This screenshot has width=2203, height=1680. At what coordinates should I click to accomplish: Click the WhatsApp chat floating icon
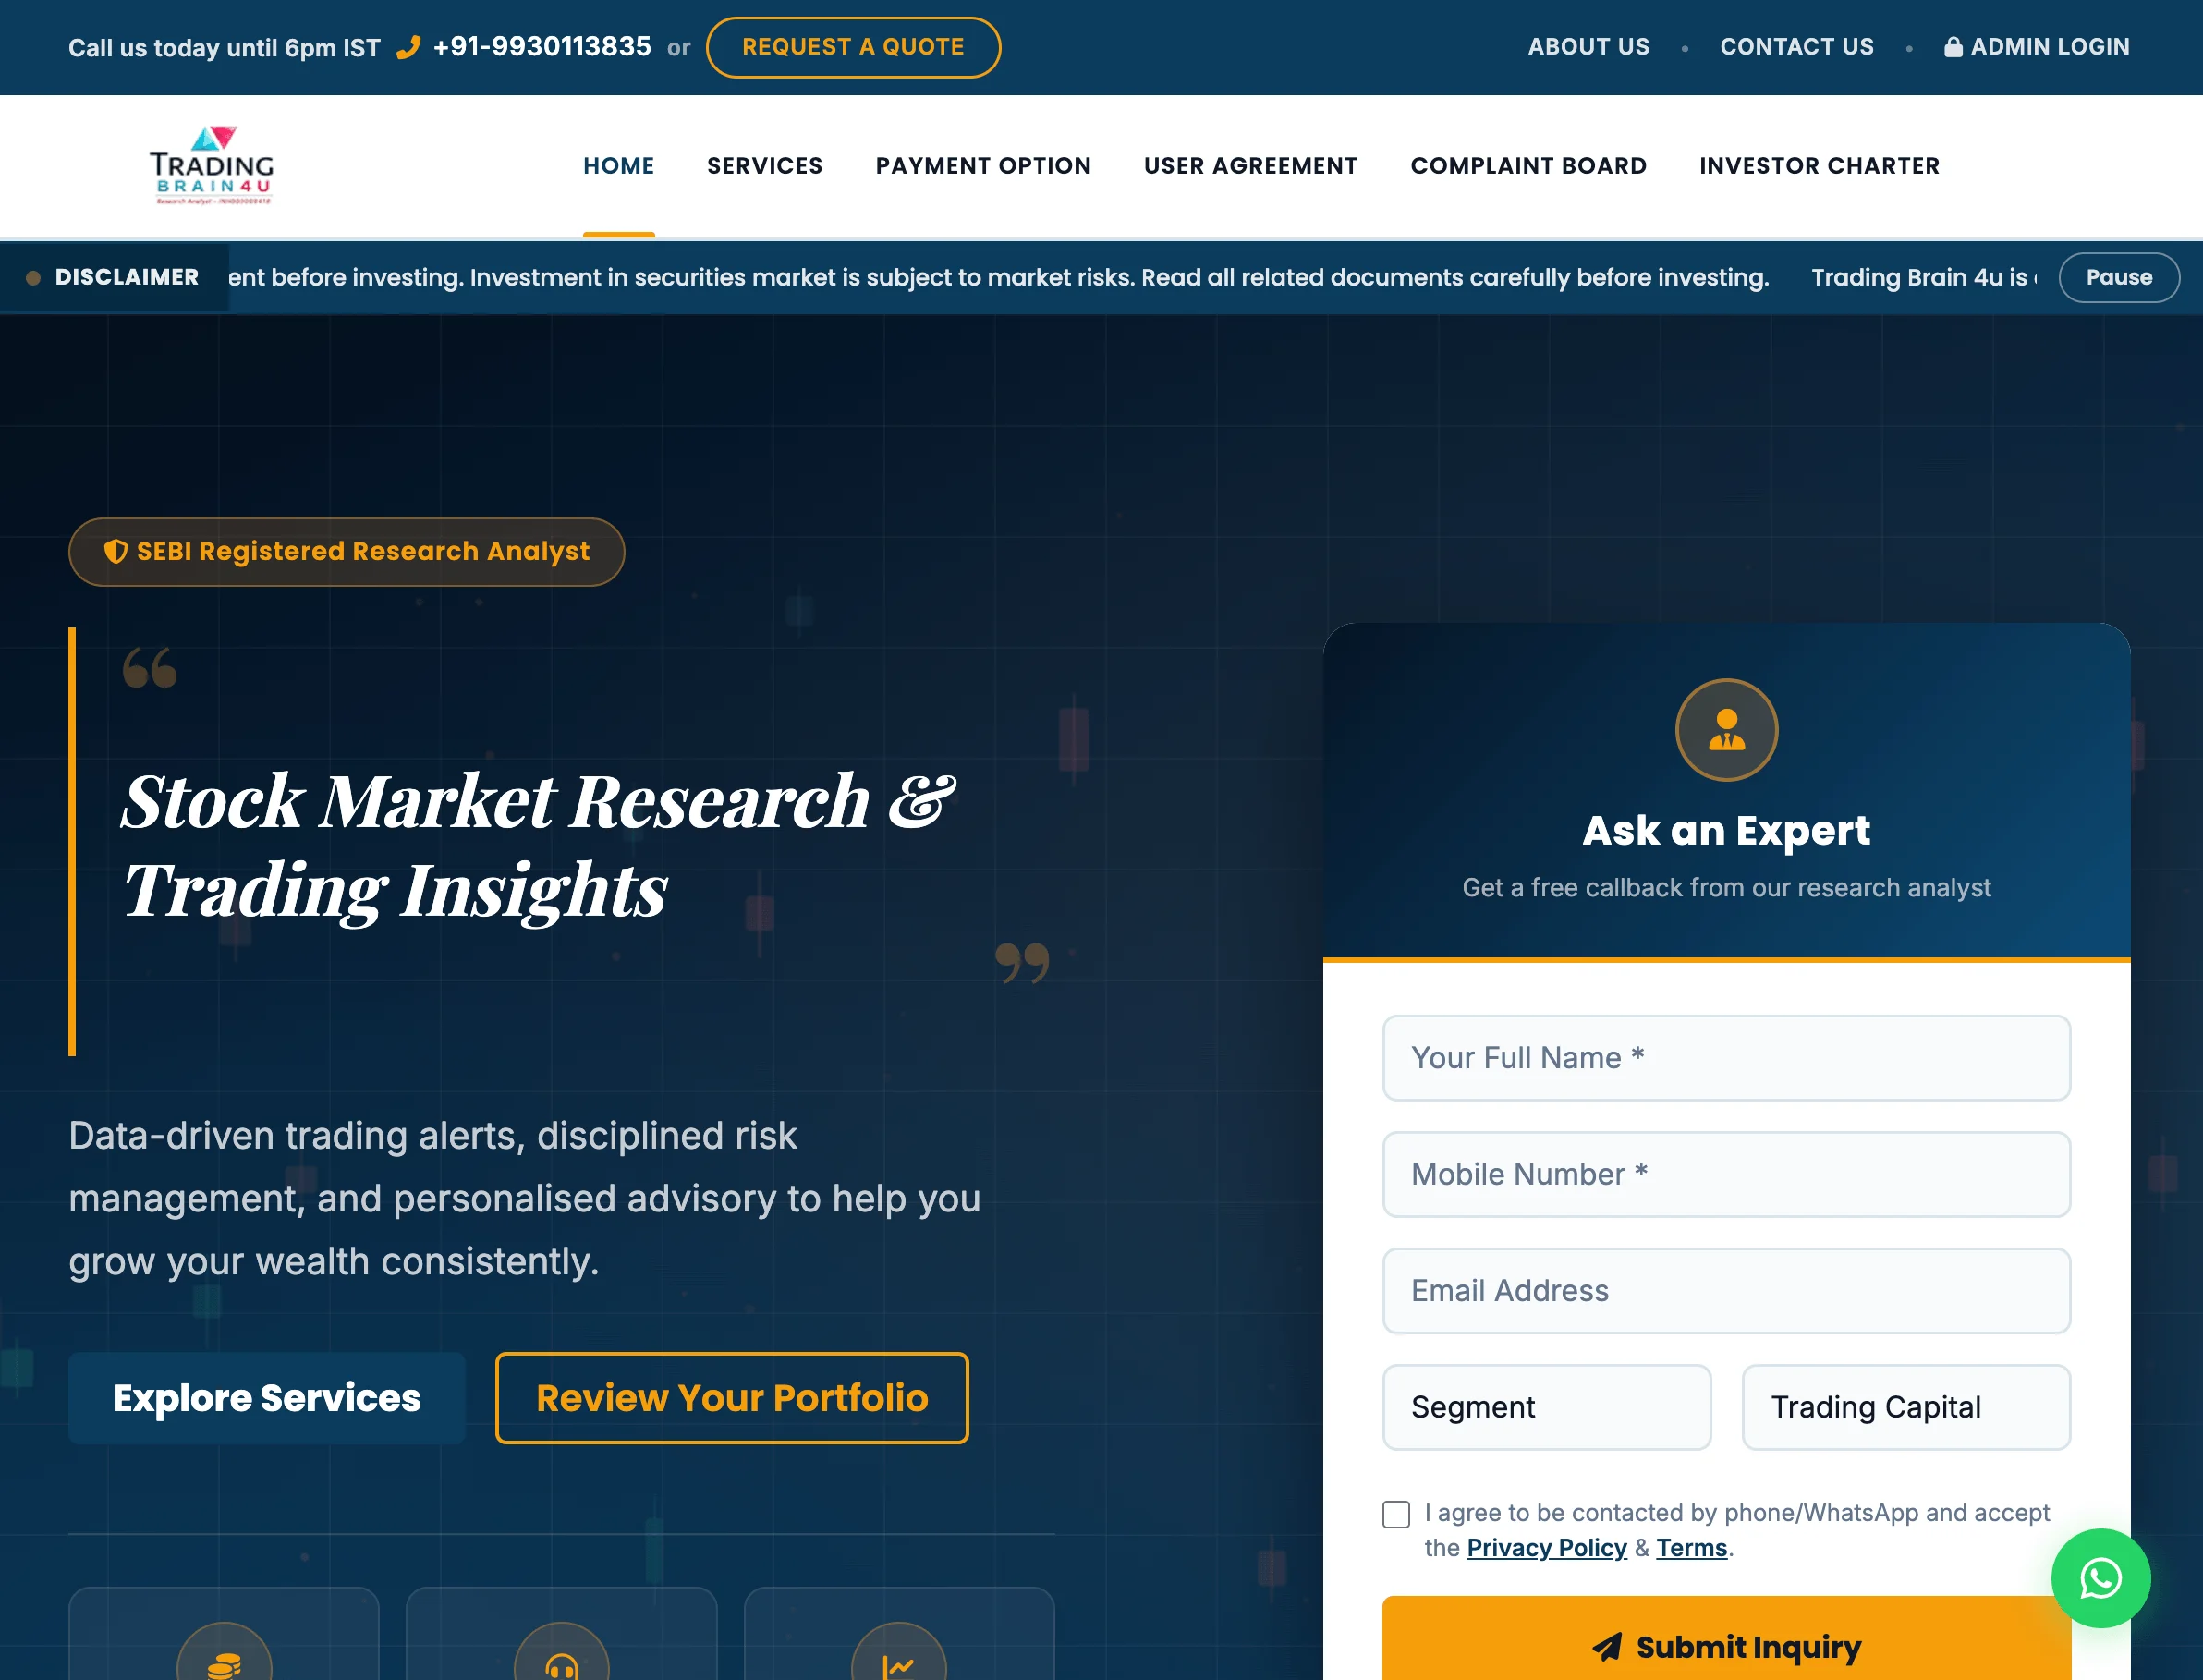click(2100, 1578)
